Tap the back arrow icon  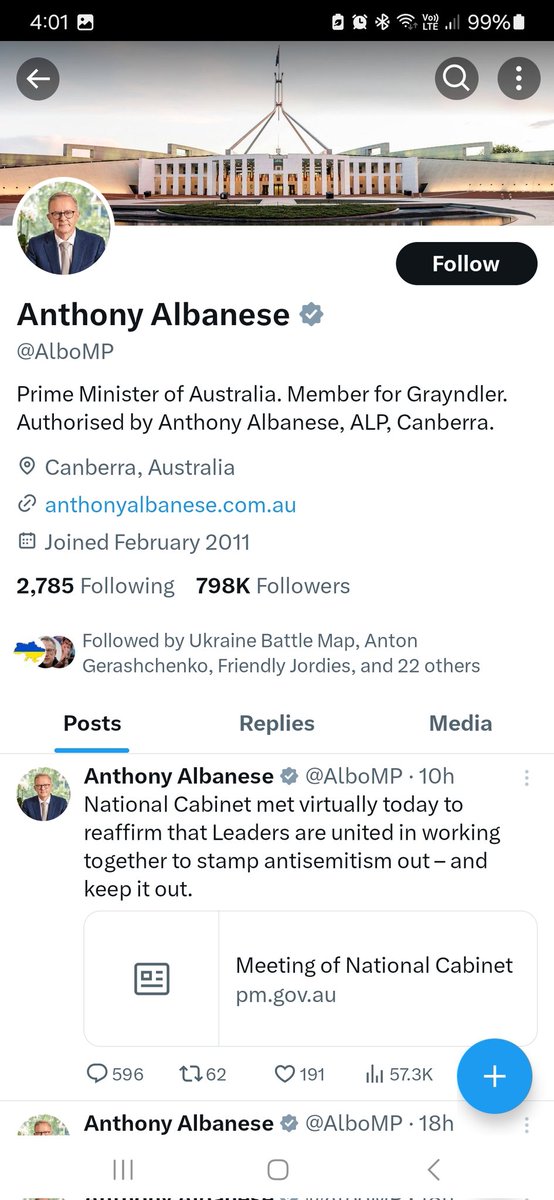click(x=38, y=80)
